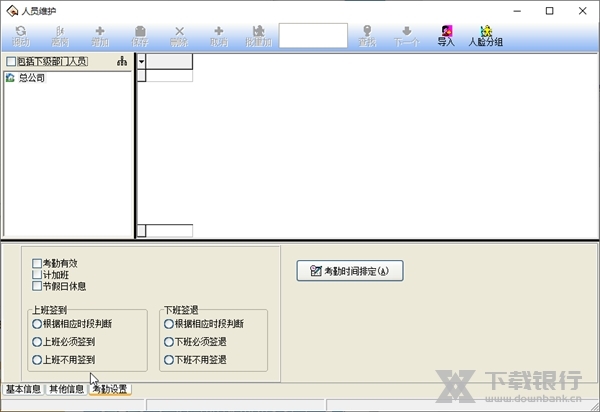The height and width of the screenshot is (412, 600).
Task: Select 根据相应时段判断 under 上班签到
Action: tap(37, 324)
